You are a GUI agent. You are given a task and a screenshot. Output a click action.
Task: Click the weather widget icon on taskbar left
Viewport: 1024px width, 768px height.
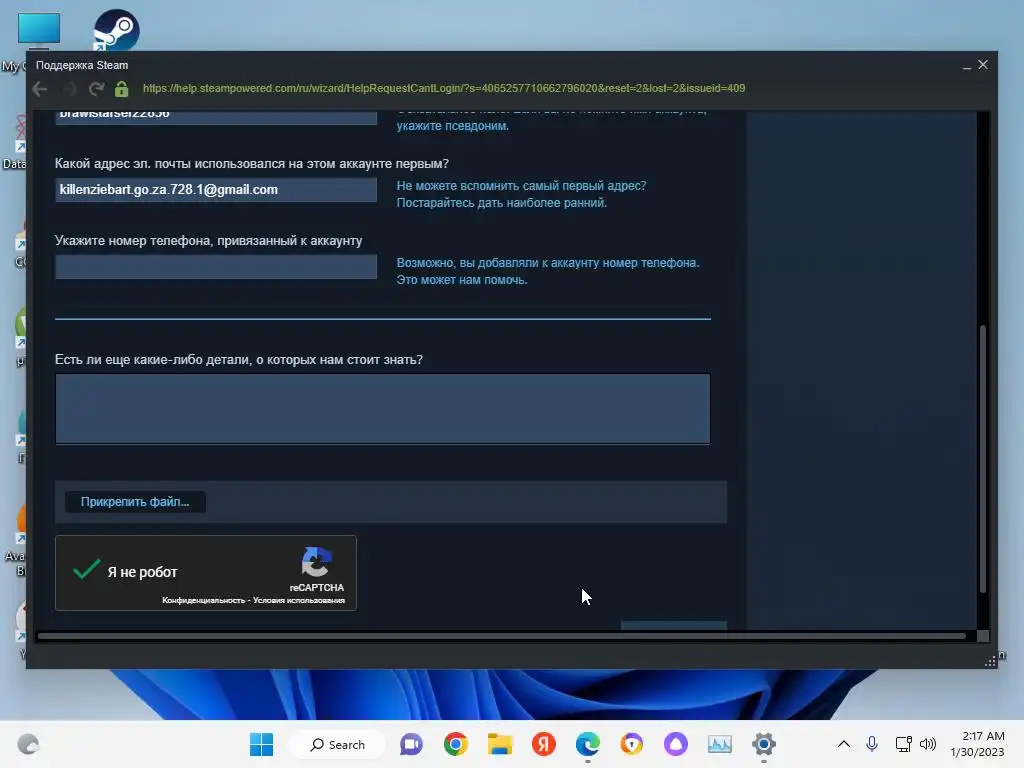coord(28,744)
